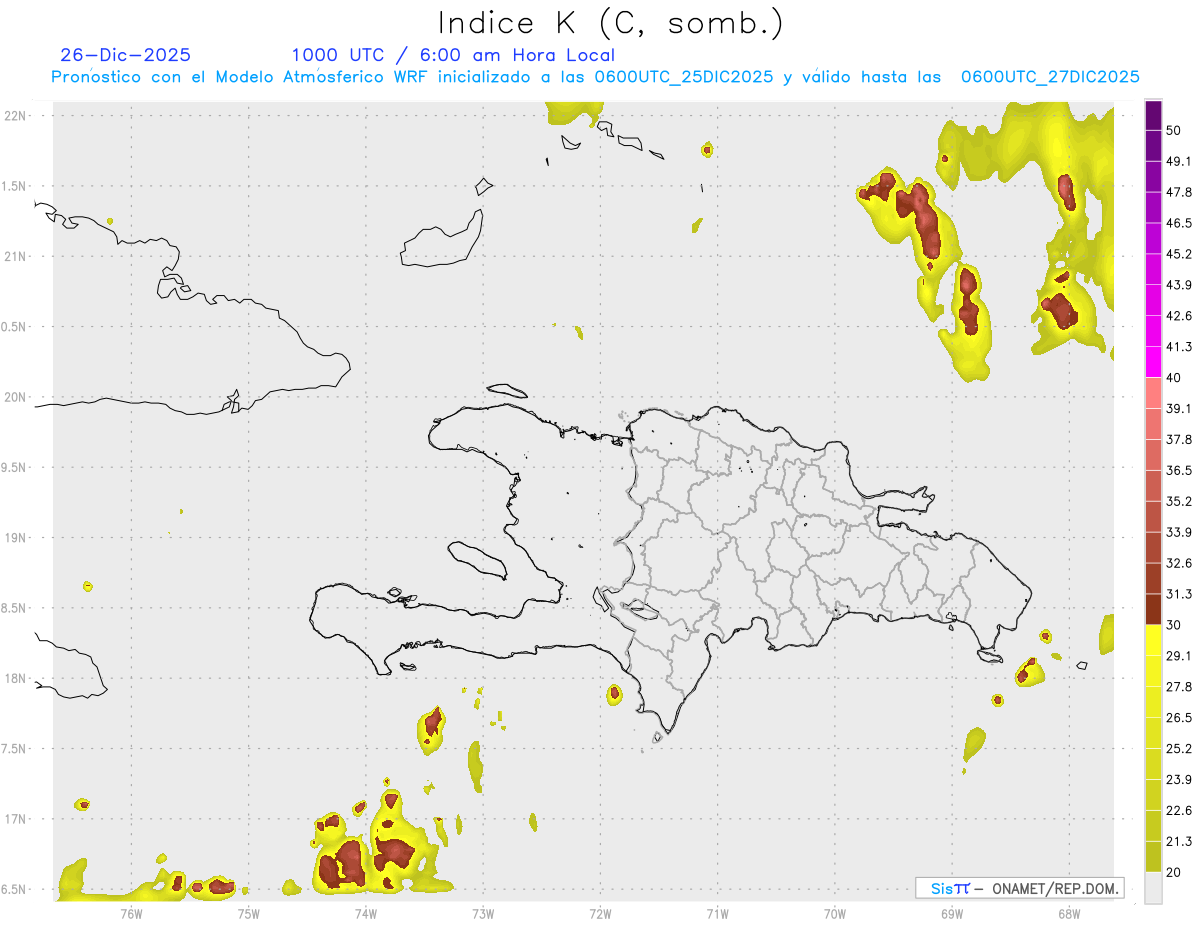
Task: Select the legend value '43.9'
Action: 1179,285
